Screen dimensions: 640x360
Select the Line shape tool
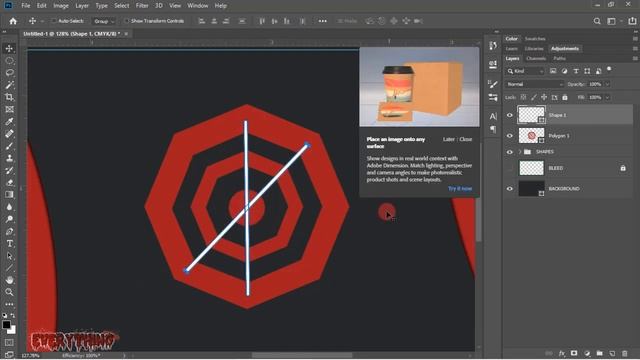click(x=9, y=268)
